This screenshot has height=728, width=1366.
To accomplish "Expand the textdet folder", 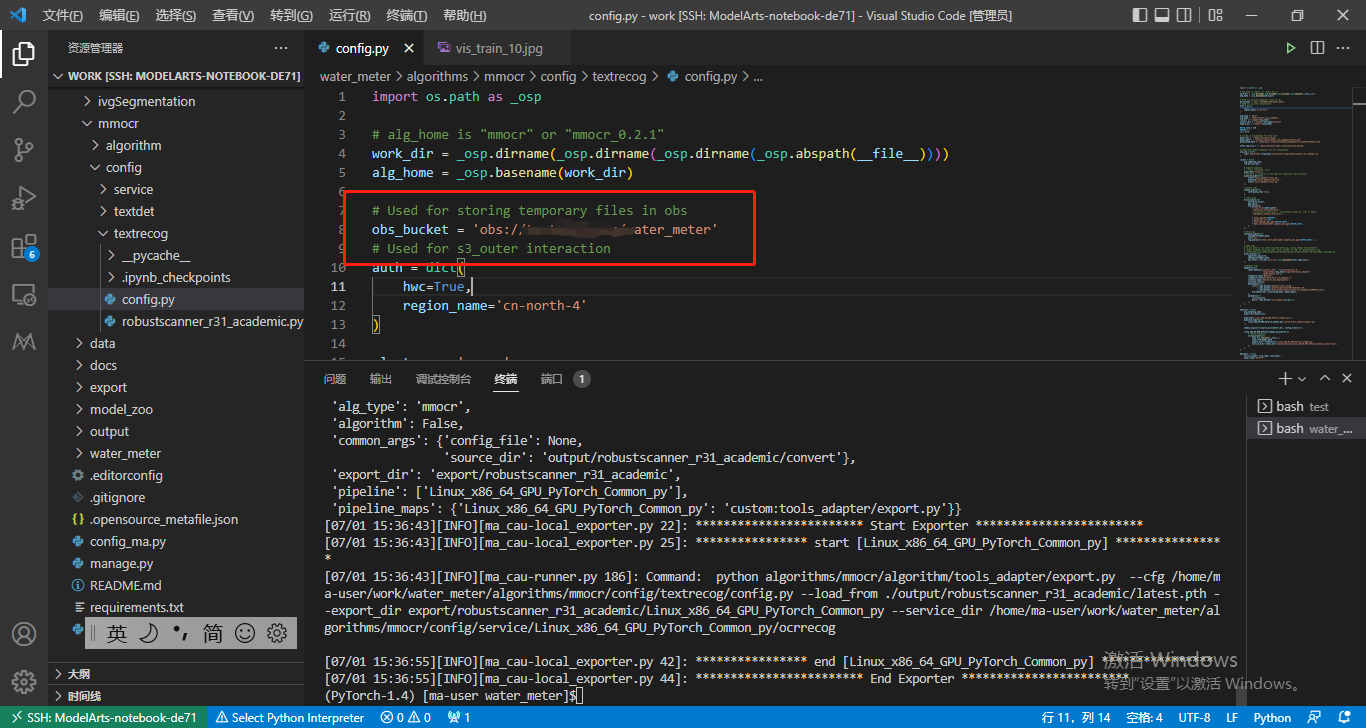I will click(x=176, y=211).
